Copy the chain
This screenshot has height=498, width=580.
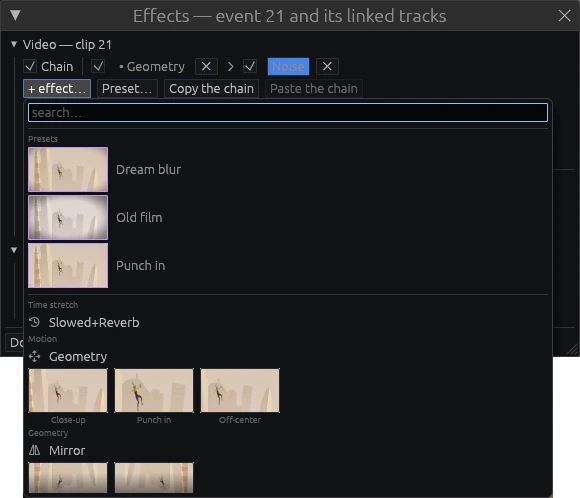click(211, 89)
